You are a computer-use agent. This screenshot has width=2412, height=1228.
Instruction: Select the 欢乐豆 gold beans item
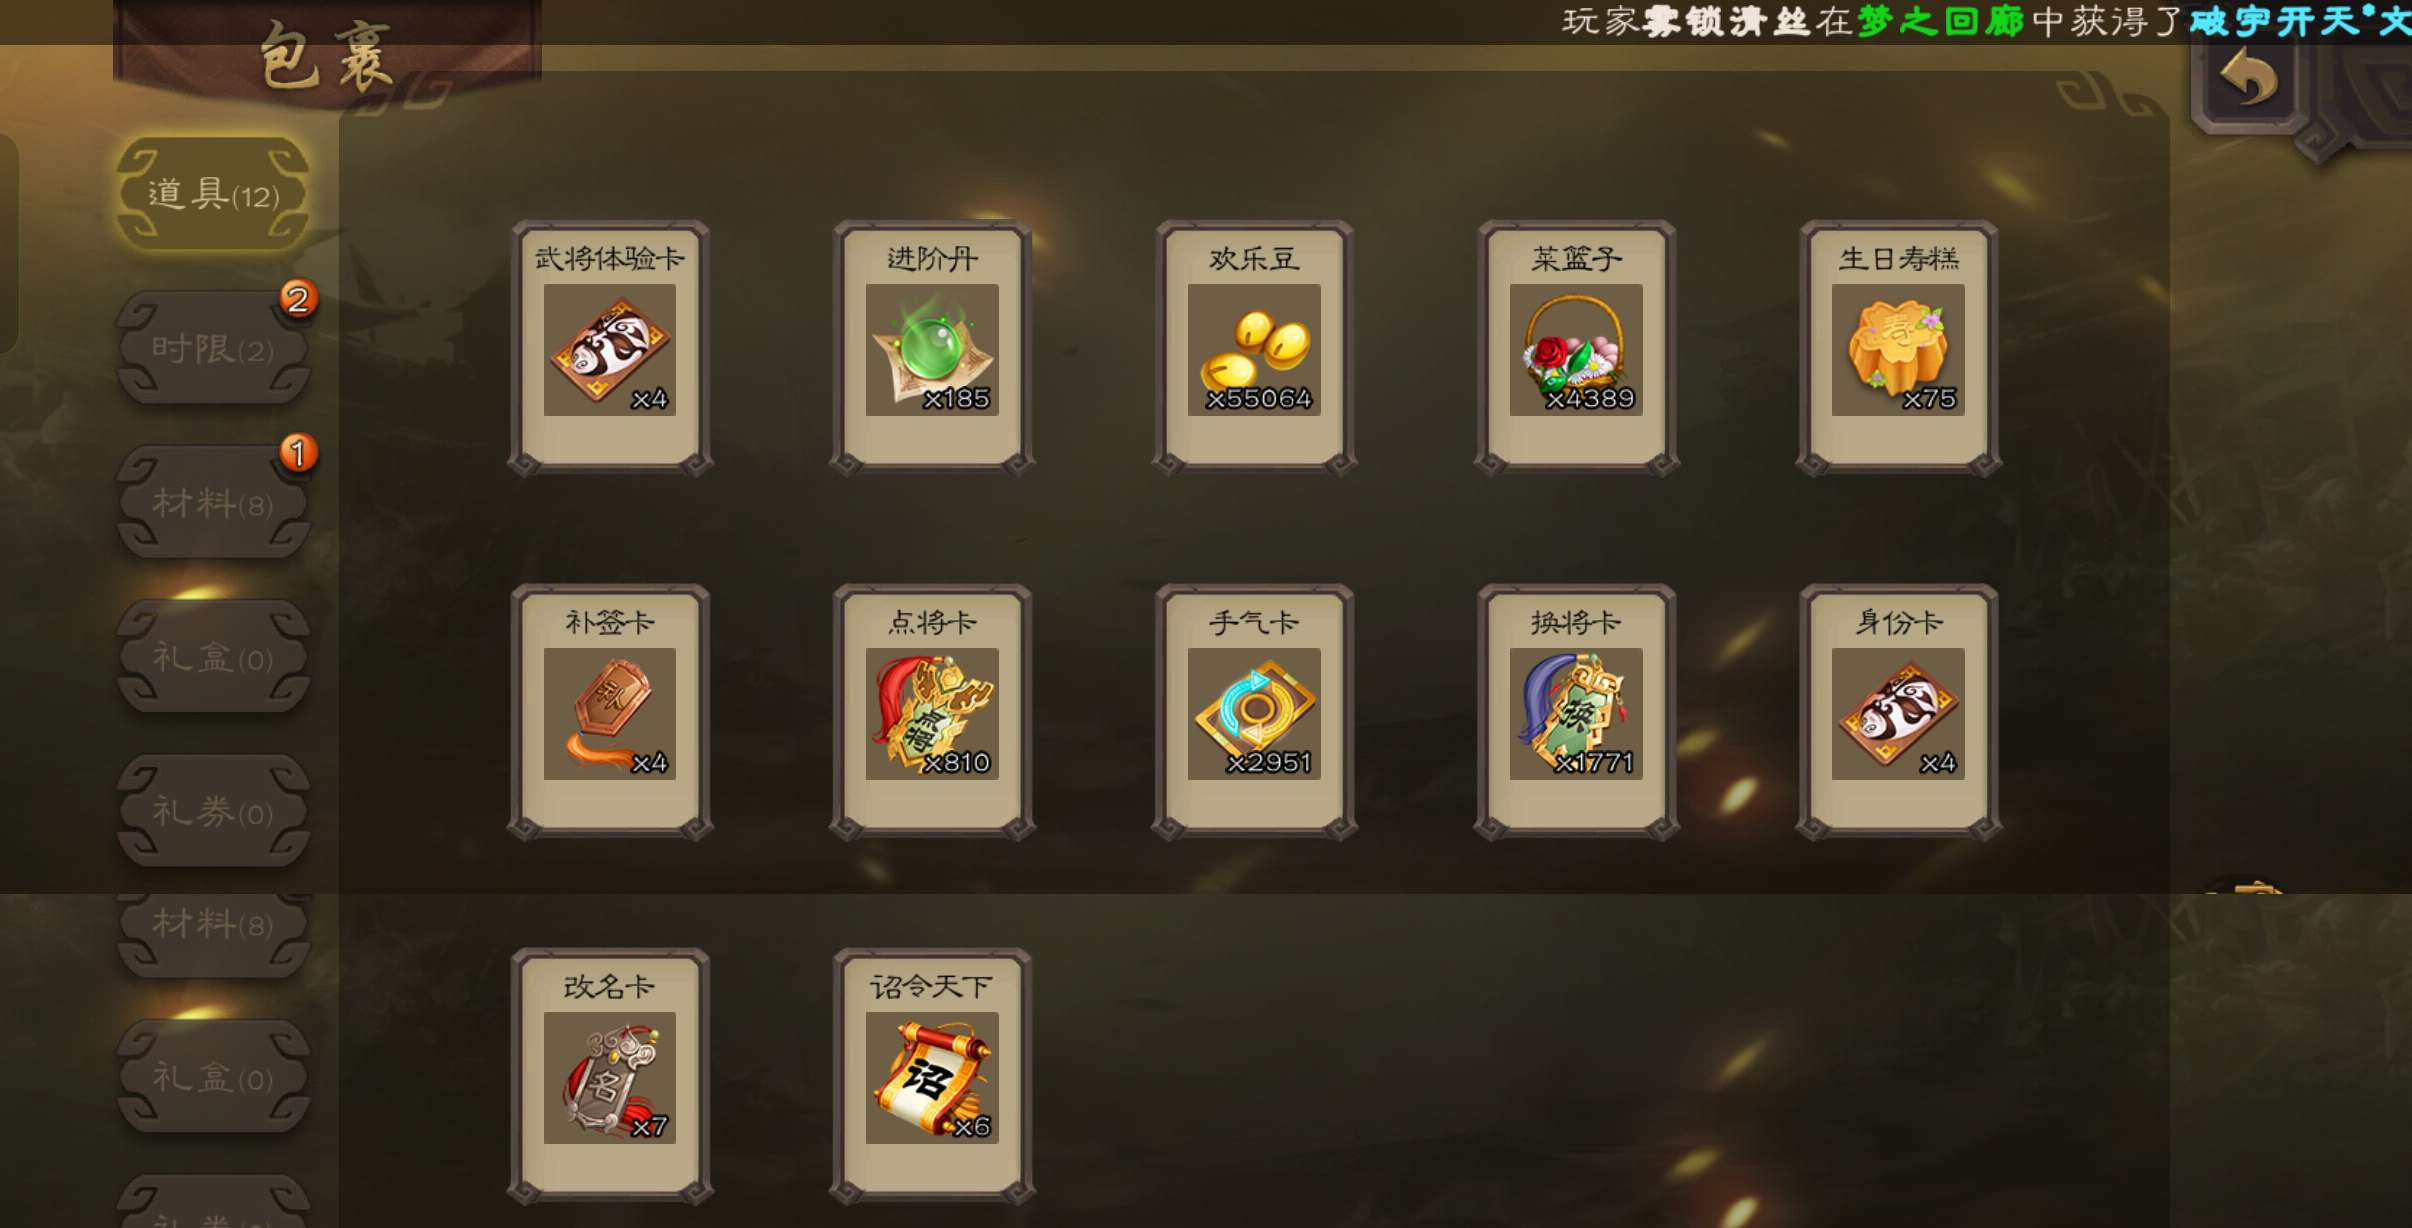[1254, 347]
